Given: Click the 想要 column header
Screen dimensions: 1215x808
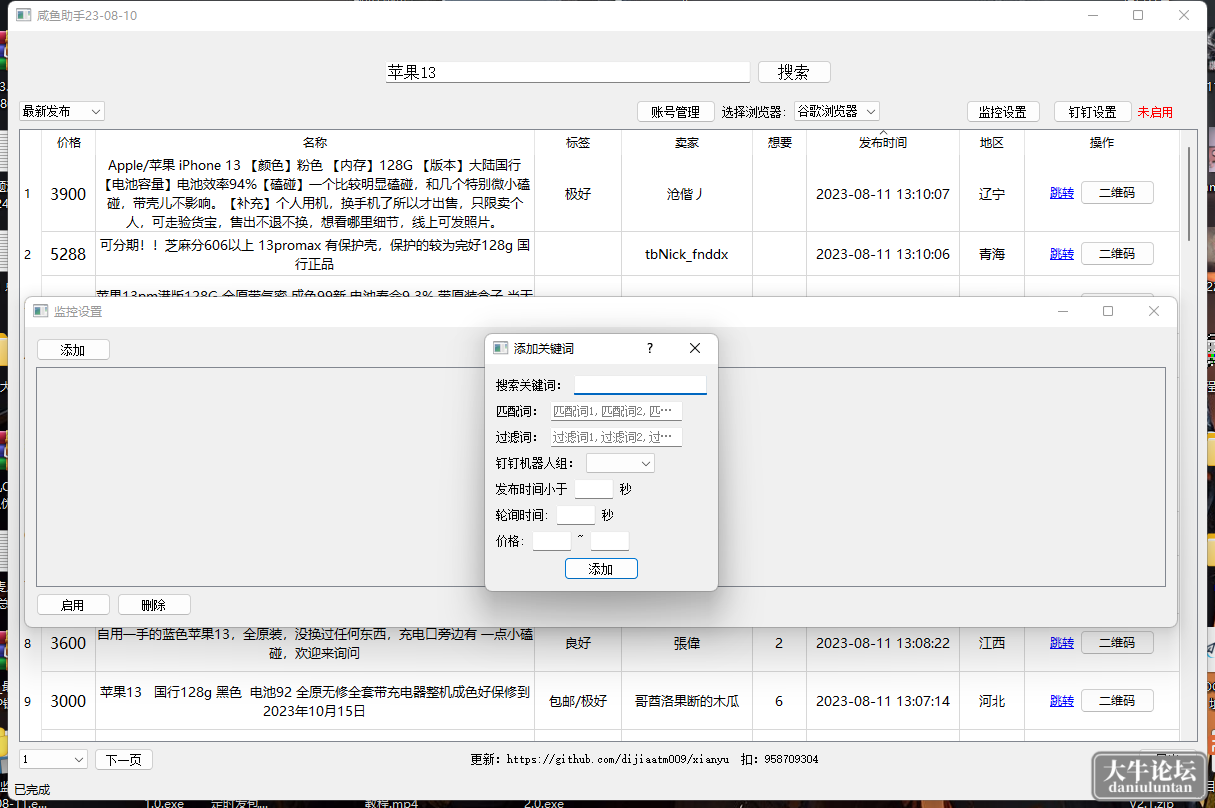Looking at the screenshot, I should click(x=779, y=143).
